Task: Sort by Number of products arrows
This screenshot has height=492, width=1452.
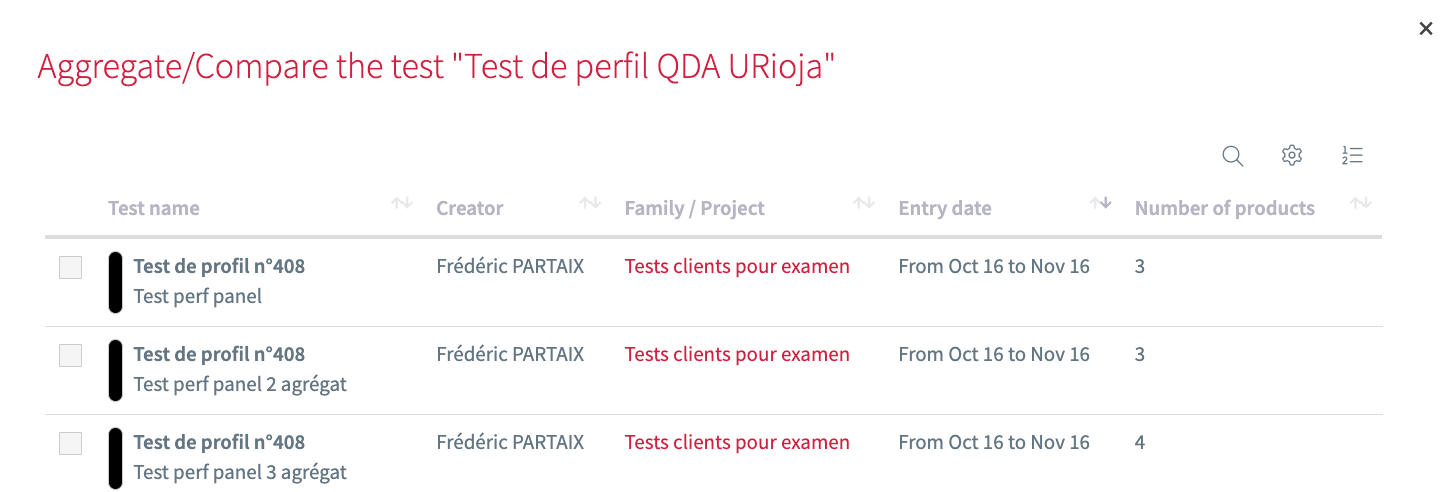Action: tap(1360, 203)
